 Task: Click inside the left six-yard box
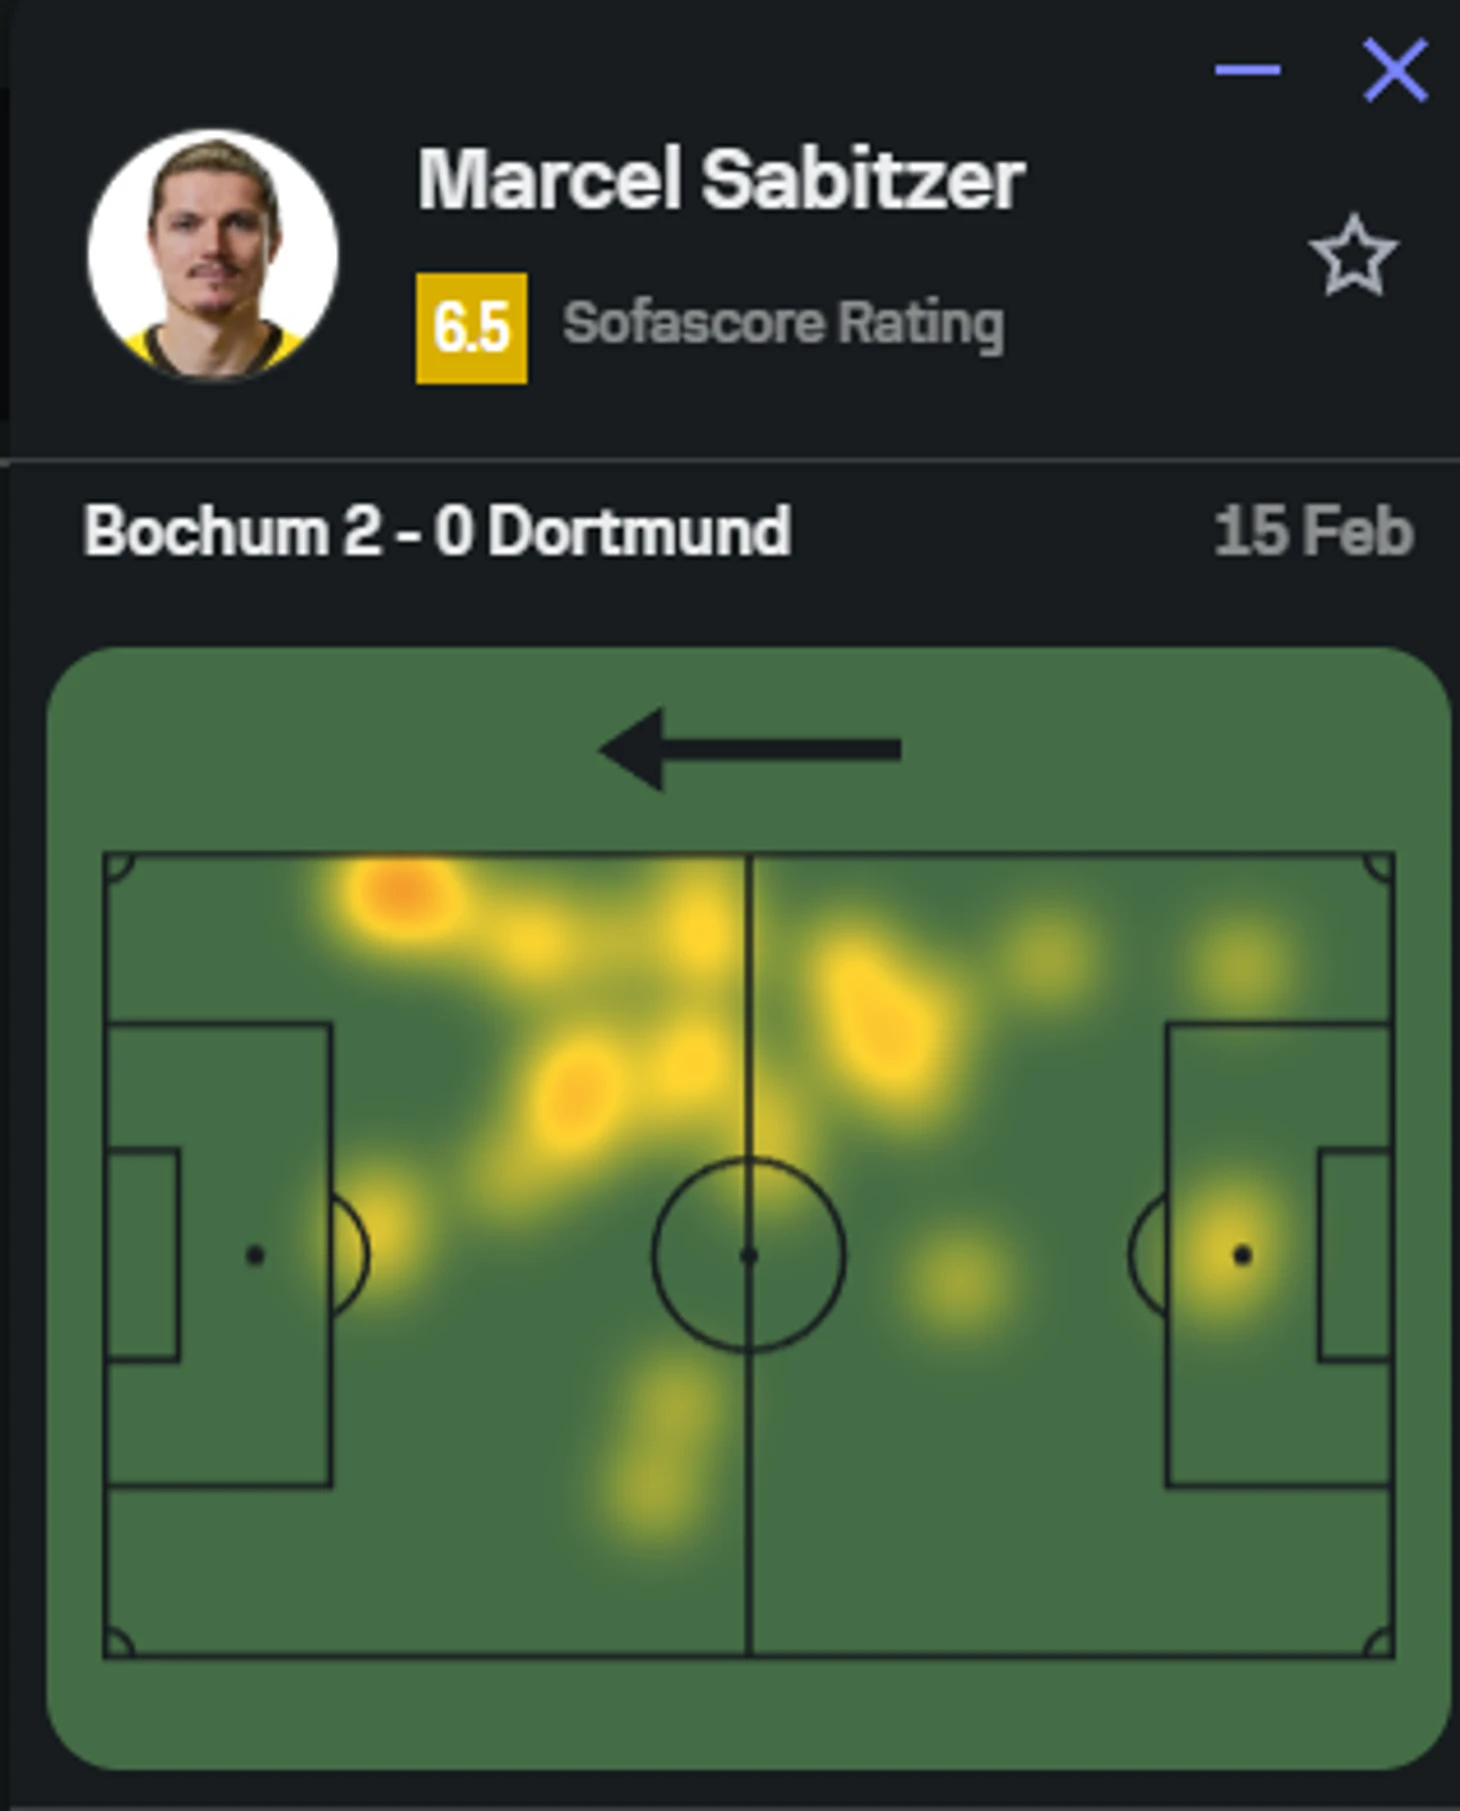(x=142, y=1255)
